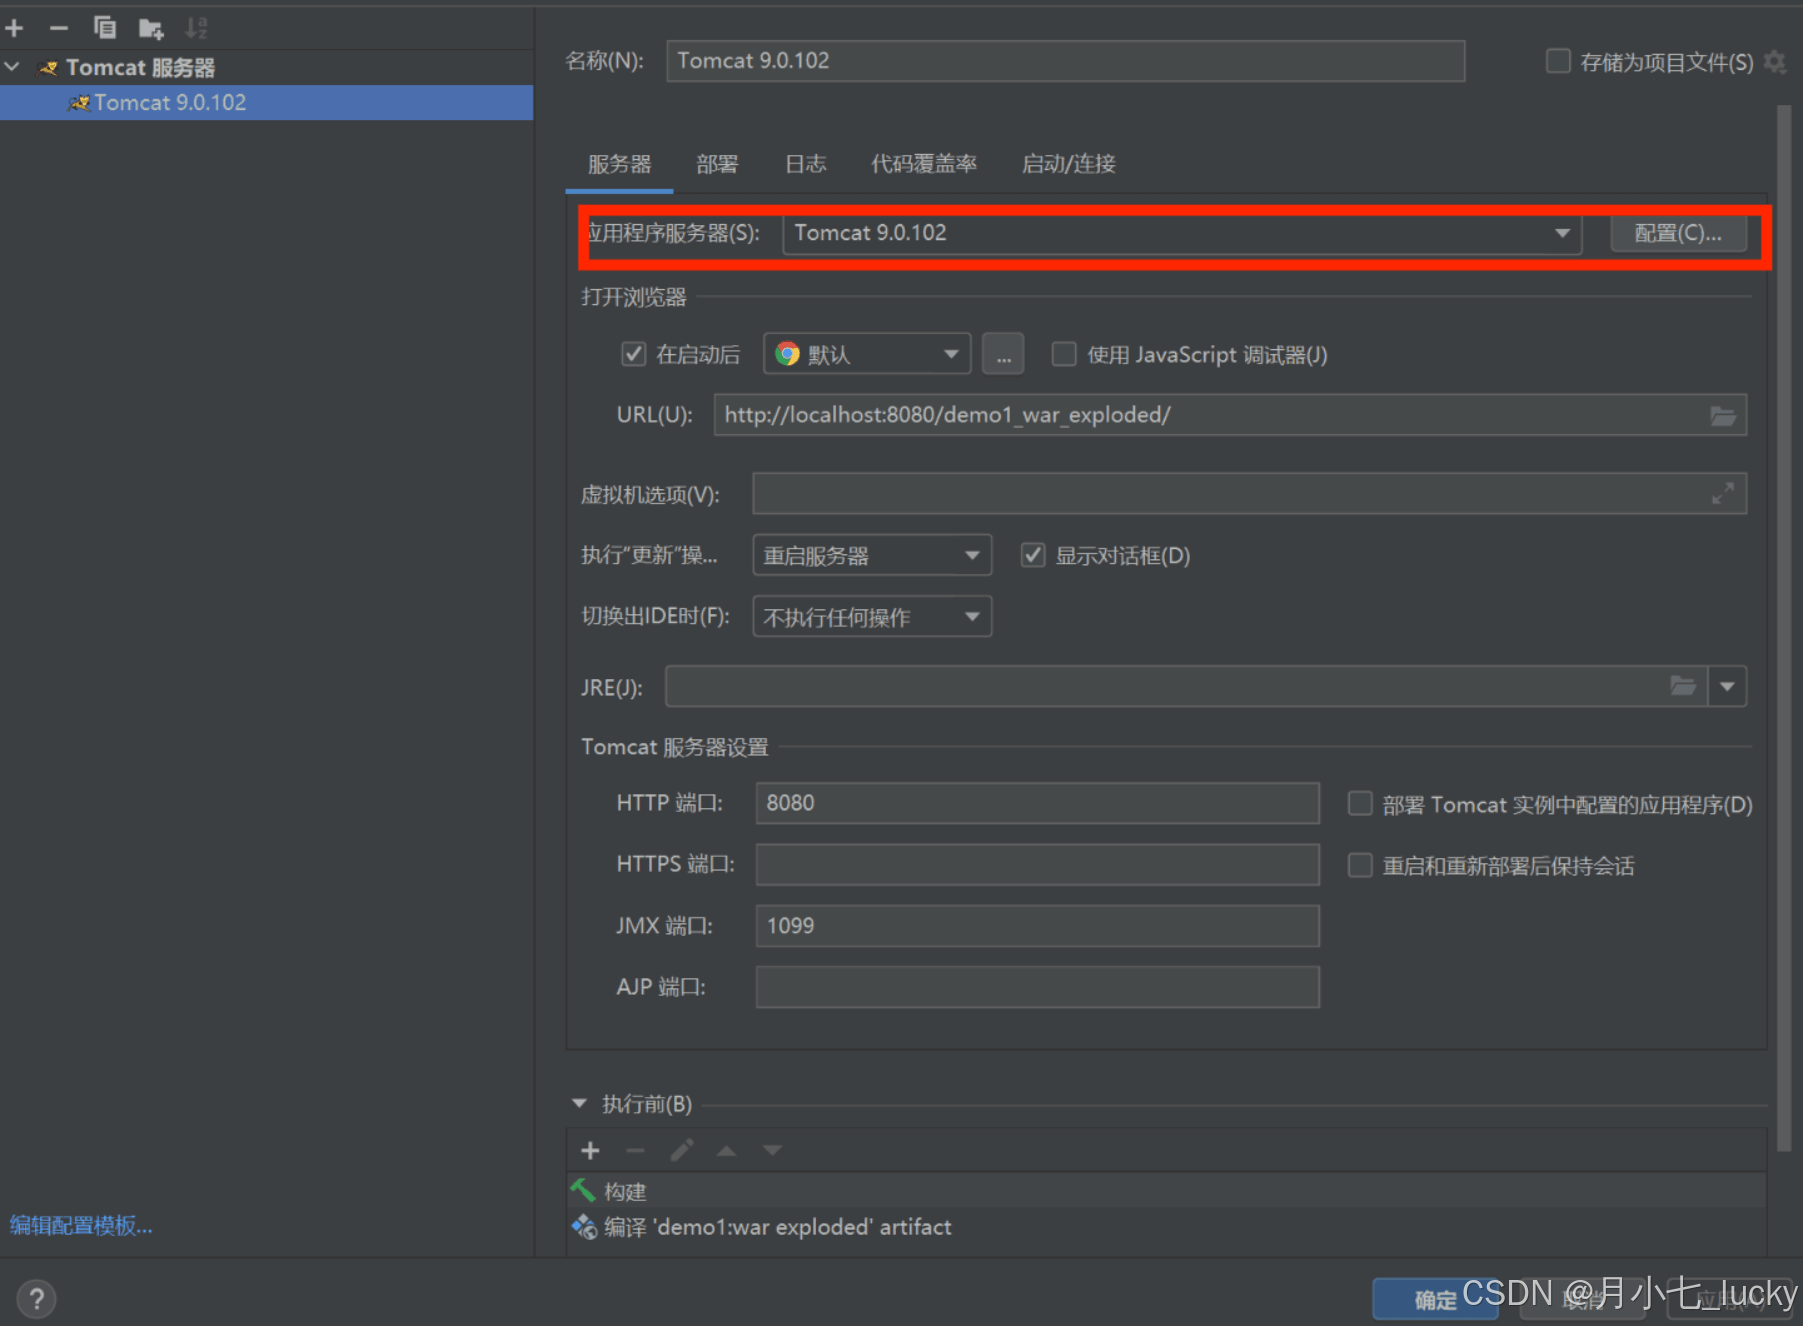Open gear settings next to 存储为项目文件
The width and height of the screenshot is (1803, 1326).
(1775, 62)
